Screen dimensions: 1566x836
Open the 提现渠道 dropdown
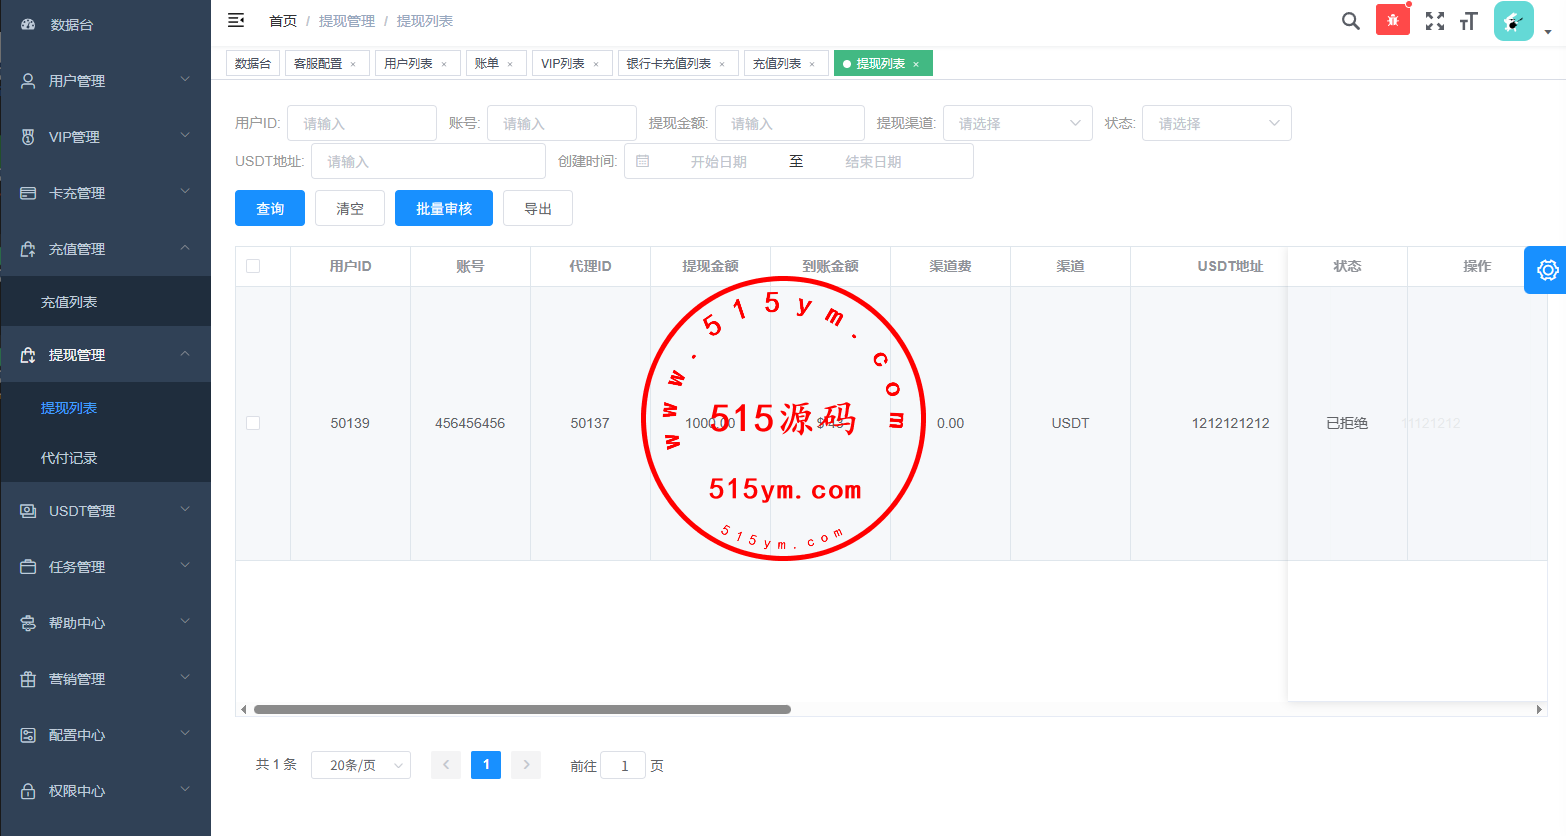coord(1017,123)
